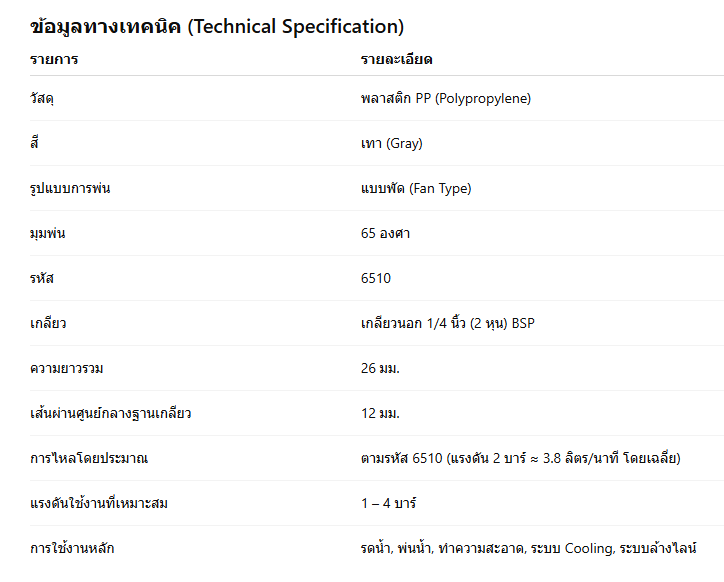724x582 pixels.
Task: Select the 26 มม. length value
Action: (381, 368)
